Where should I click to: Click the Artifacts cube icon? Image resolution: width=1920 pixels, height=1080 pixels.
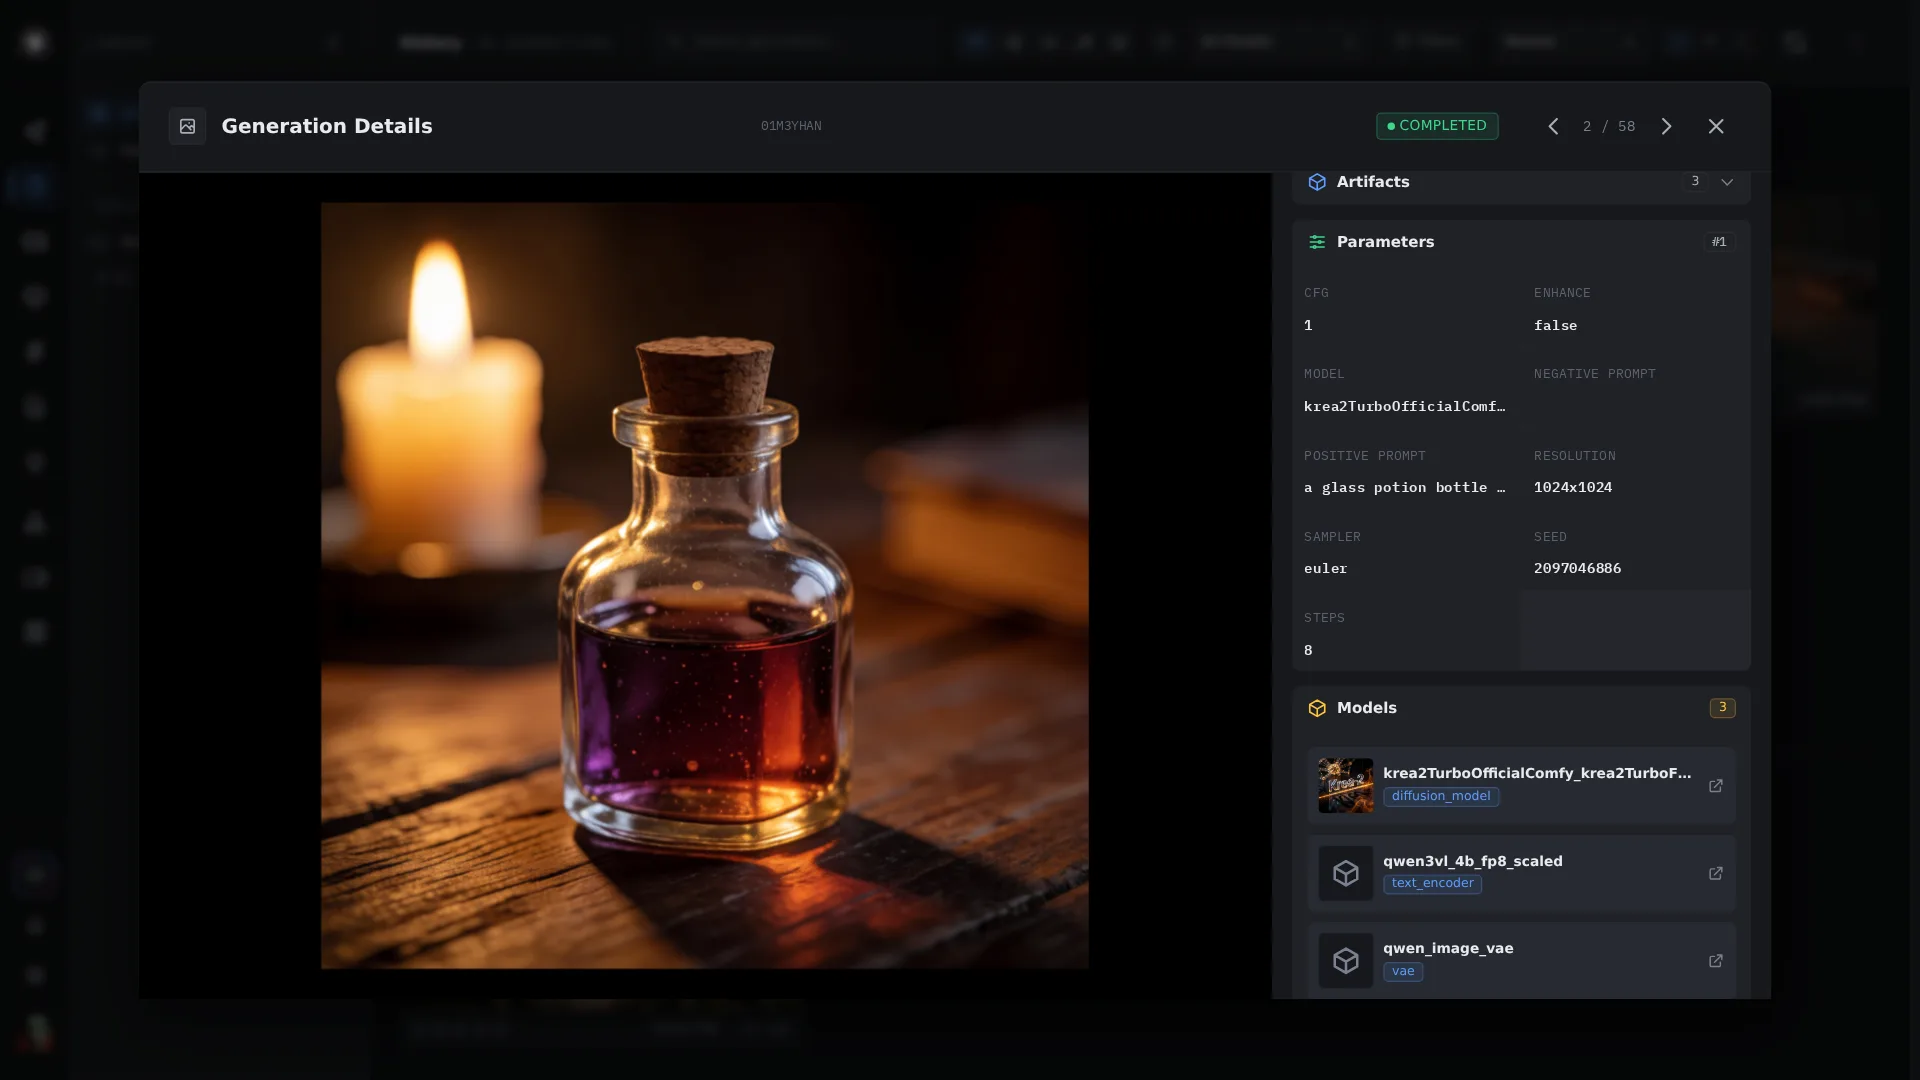[x=1317, y=182]
